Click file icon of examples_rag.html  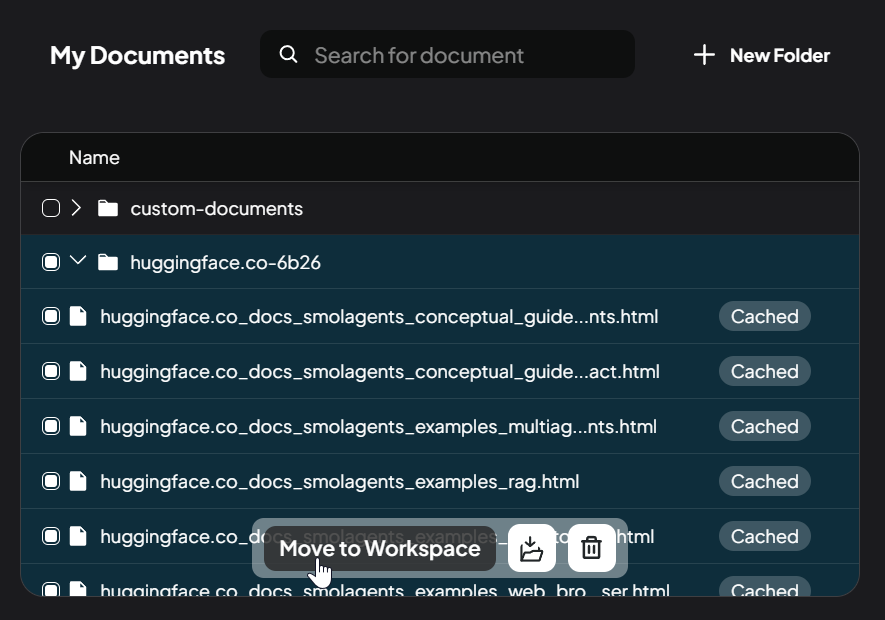pos(78,481)
